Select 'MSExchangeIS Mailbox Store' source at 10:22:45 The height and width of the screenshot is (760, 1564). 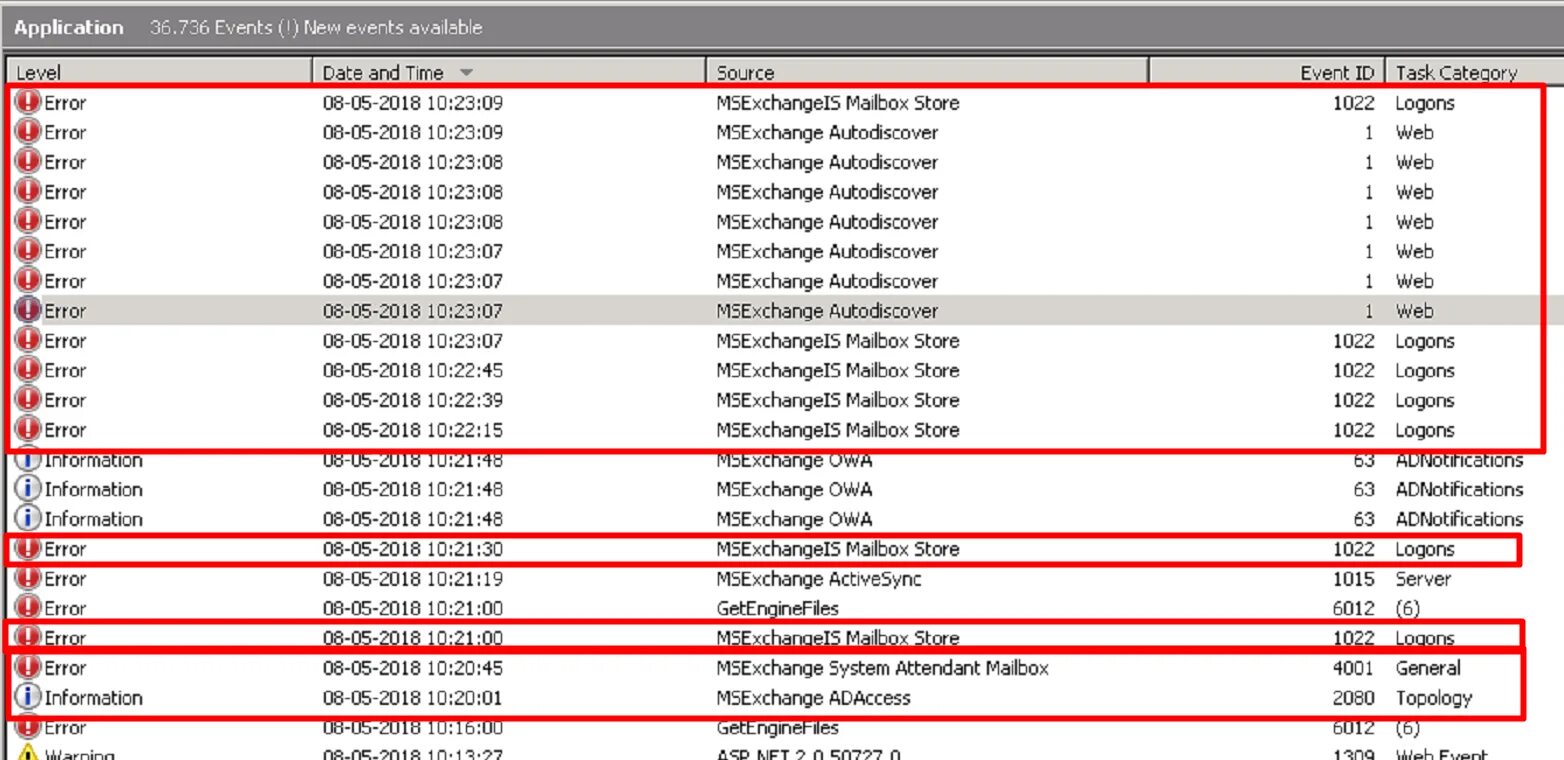(x=838, y=371)
